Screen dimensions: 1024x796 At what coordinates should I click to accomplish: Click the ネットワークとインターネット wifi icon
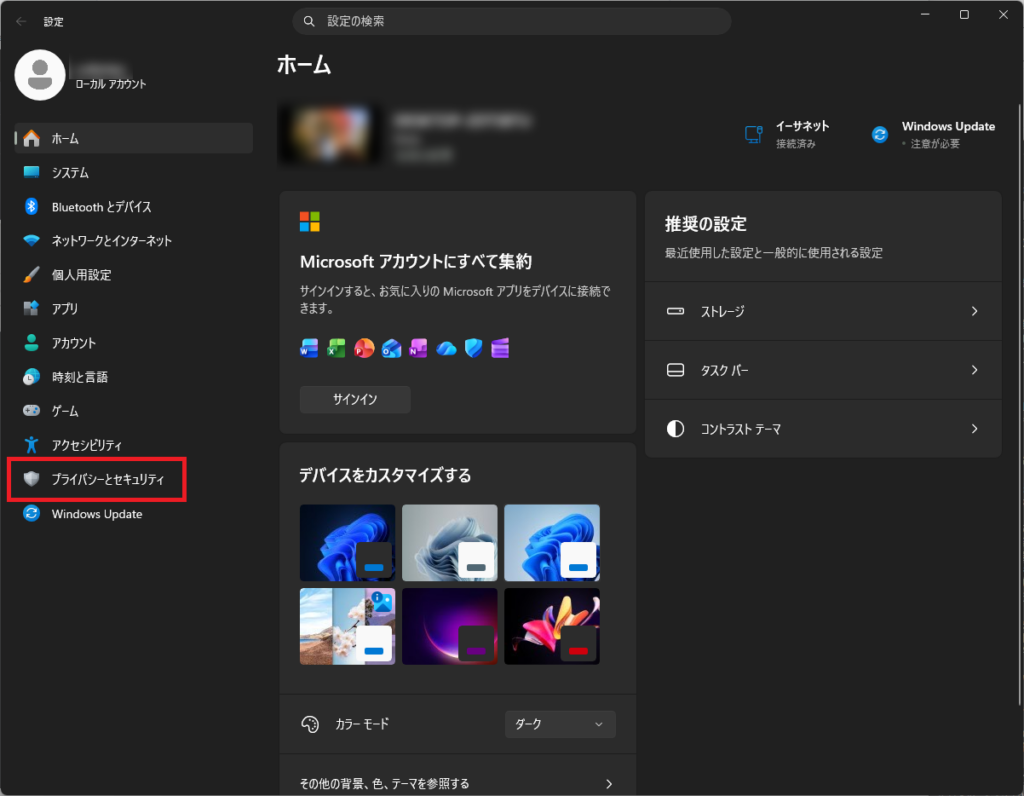tap(31, 240)
